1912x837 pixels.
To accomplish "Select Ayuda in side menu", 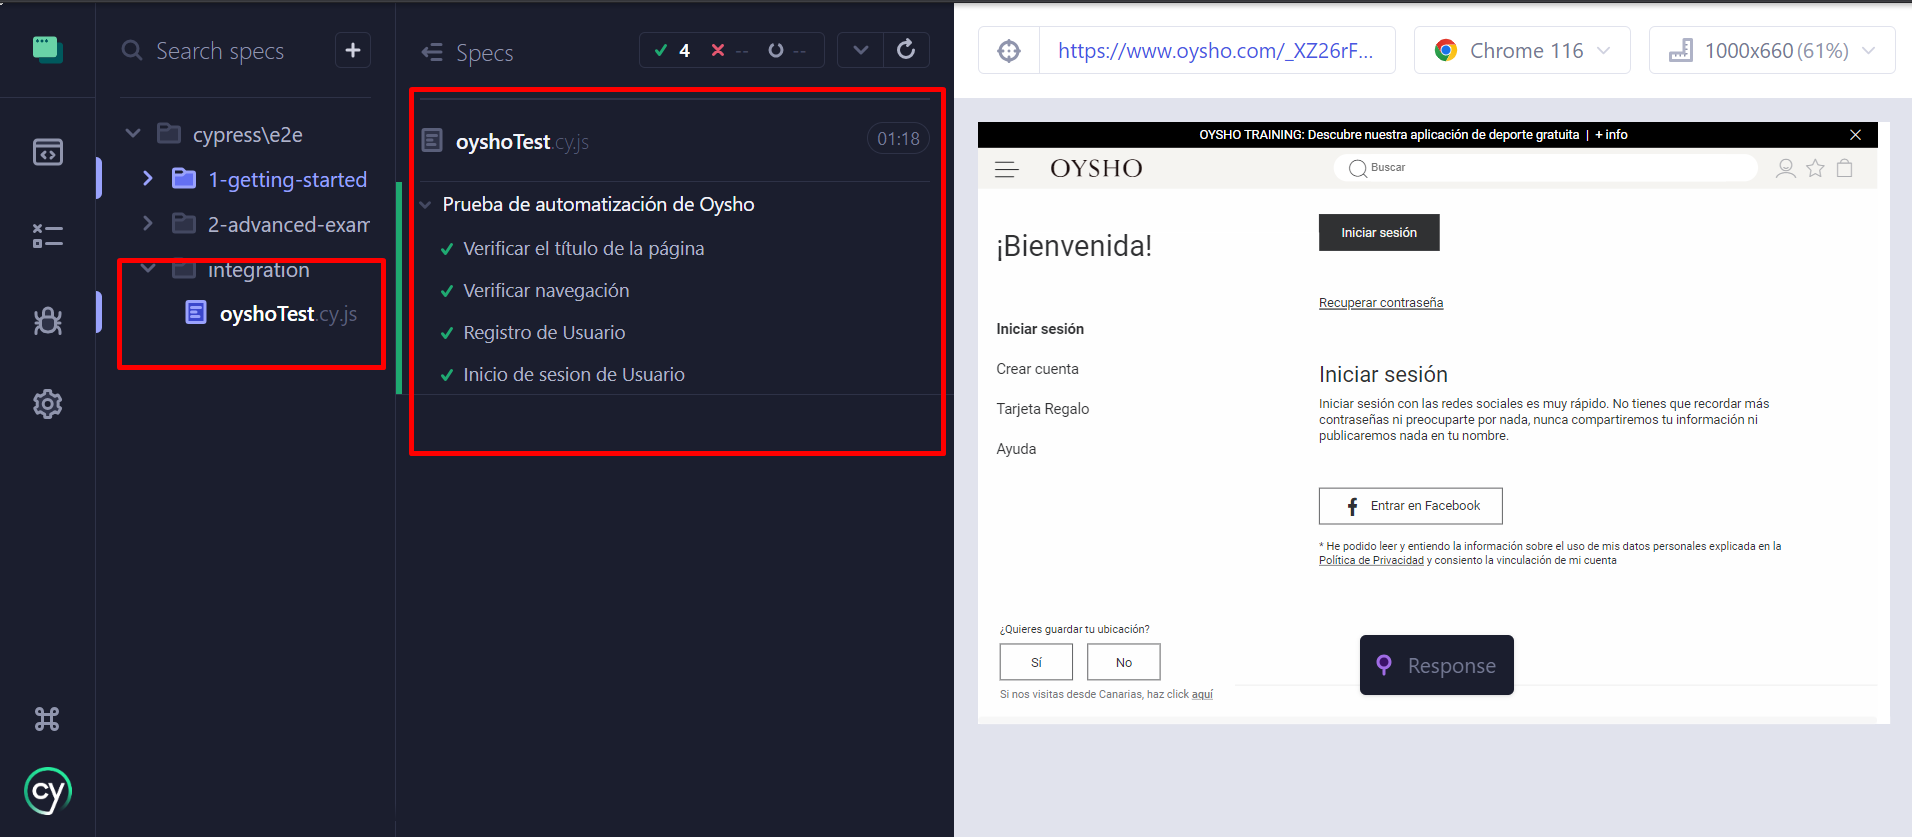I will (x=1016, y=449).
